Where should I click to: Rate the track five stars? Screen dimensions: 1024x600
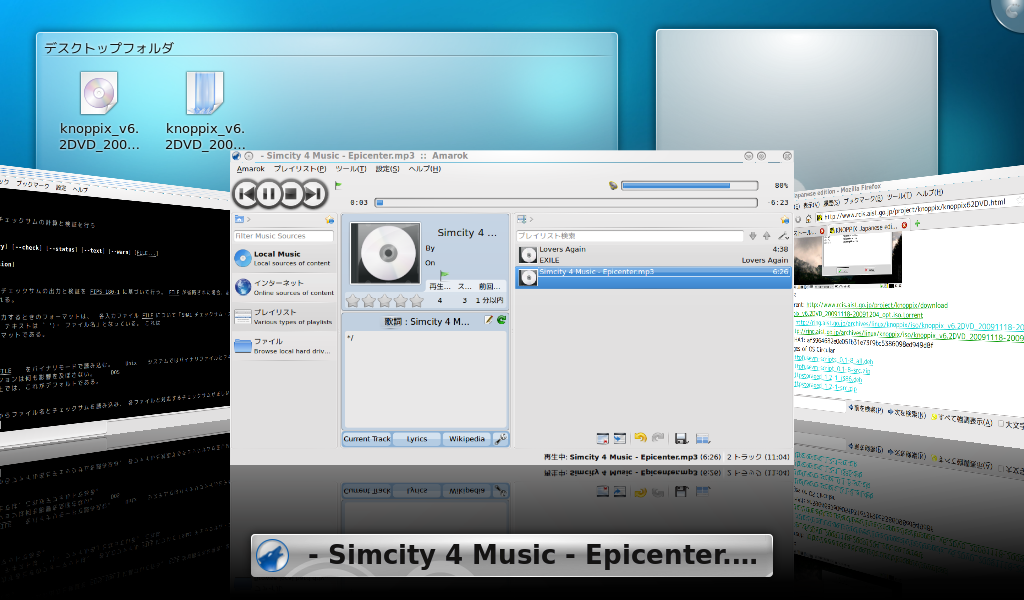pos(417,300)
